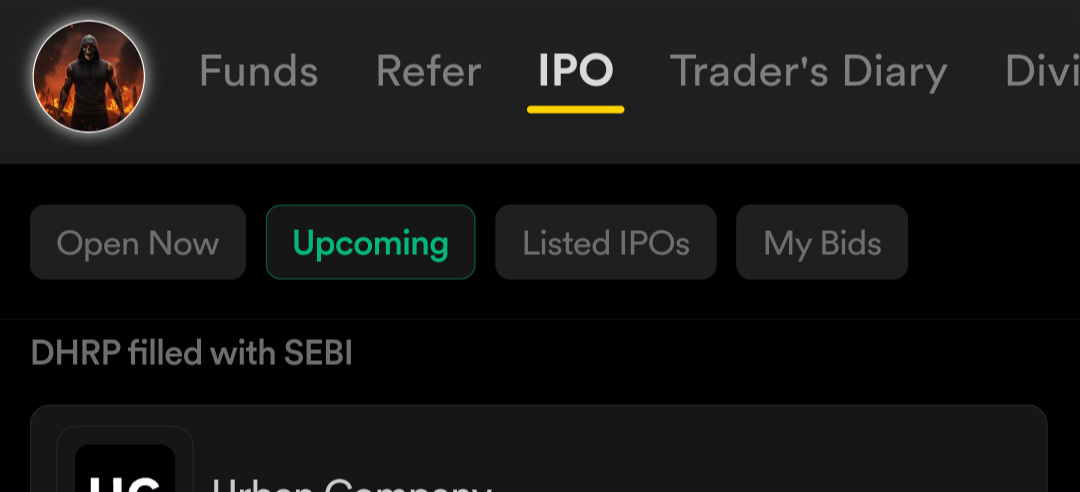Viewport: 1080px width, 492px height.
Task: Click the empty right side of Urban Company card
Action: [x=792, y=455]
